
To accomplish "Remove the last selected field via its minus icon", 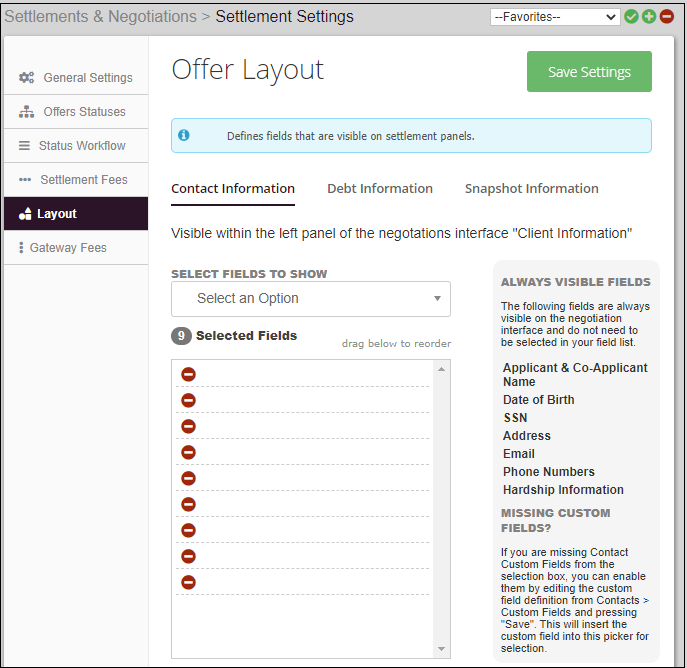I will (x=188, y=582).
